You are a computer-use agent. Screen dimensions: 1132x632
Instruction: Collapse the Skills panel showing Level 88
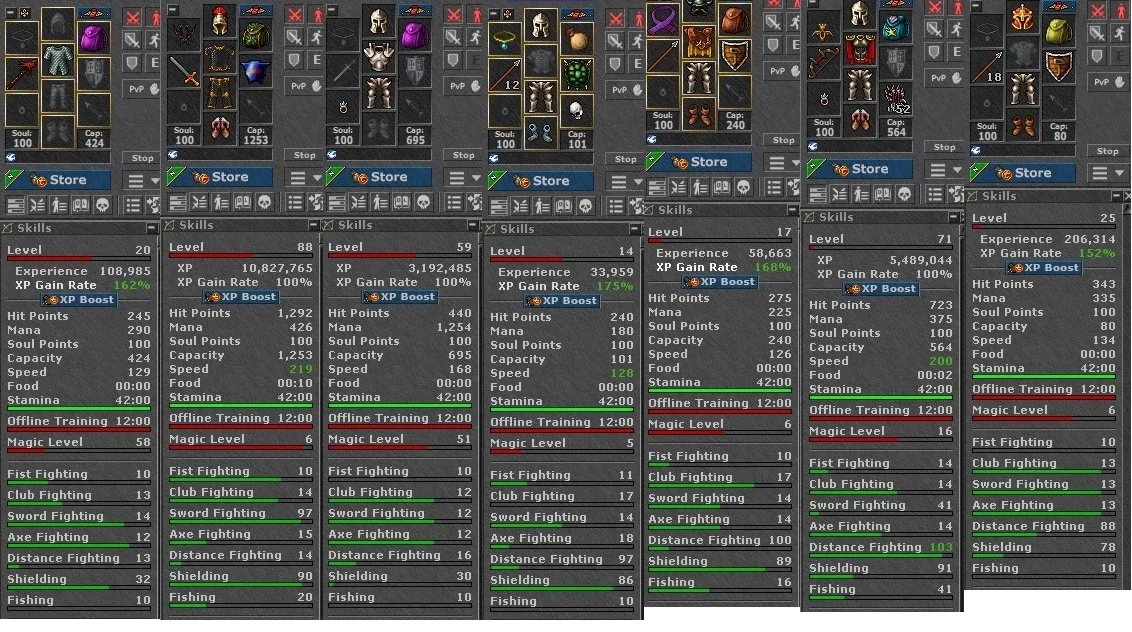[313, 225]
